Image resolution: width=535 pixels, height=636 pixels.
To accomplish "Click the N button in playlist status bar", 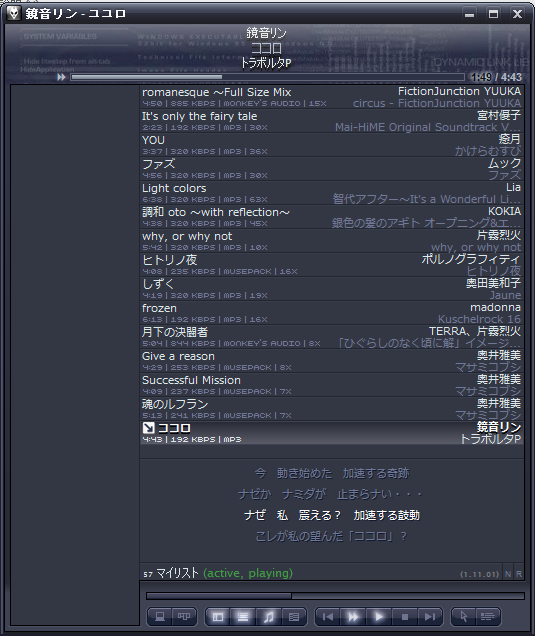I will (x=508, y=574).
